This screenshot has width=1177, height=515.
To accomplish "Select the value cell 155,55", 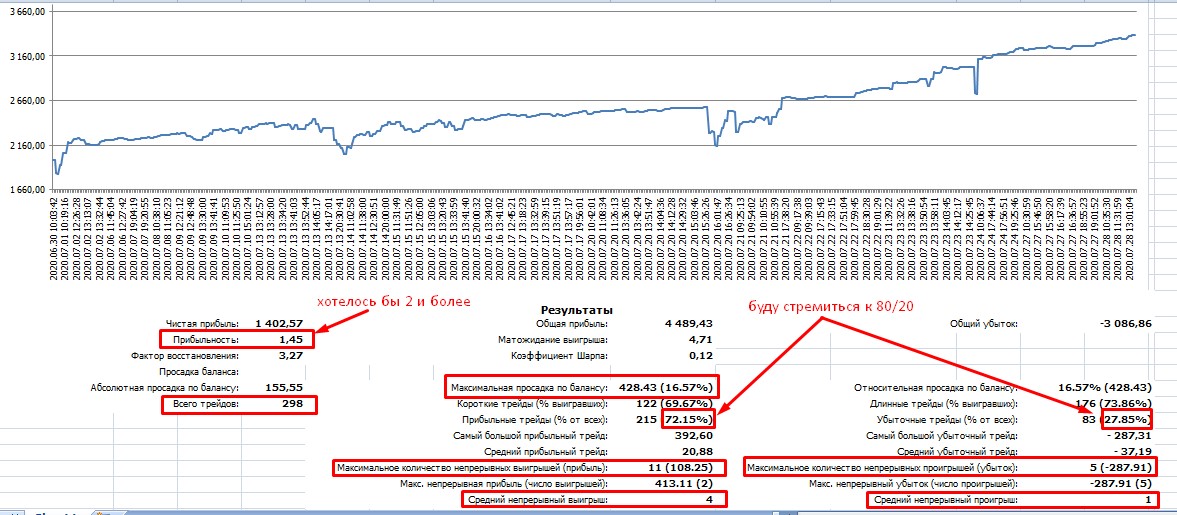I will coord(284,388).
